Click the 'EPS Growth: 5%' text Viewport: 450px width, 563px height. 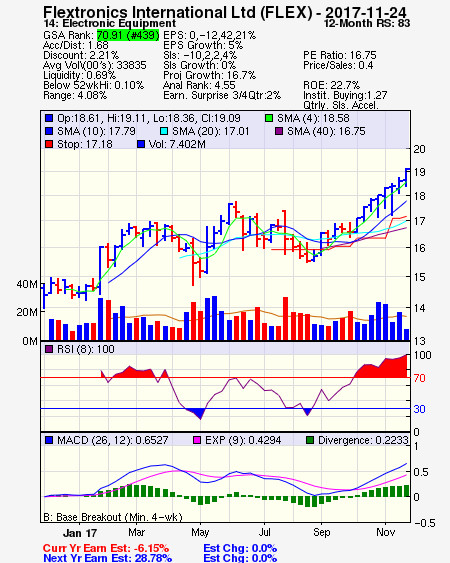tap(203, 45)
